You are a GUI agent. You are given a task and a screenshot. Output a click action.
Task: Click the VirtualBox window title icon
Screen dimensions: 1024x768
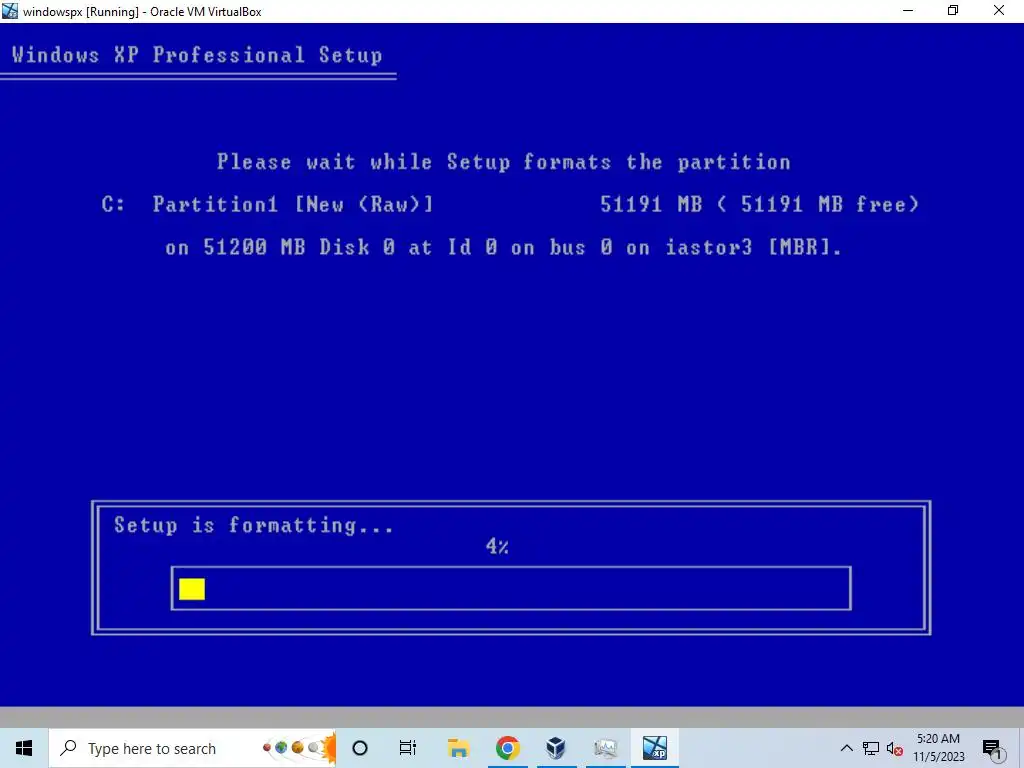click(10, 11)
